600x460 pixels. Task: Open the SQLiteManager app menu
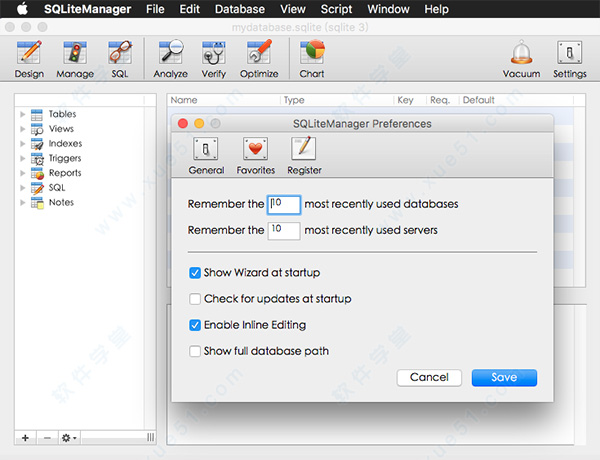point(87,9)
